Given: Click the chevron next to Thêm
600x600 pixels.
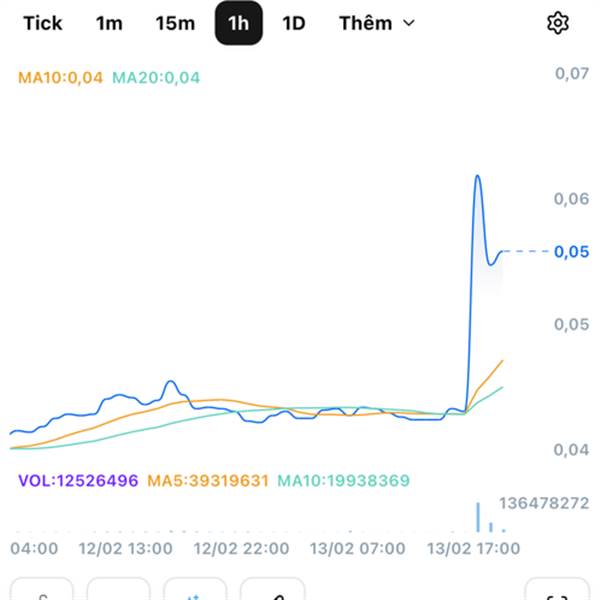Looking at the screenshot, I should click(x=408, y=23).
